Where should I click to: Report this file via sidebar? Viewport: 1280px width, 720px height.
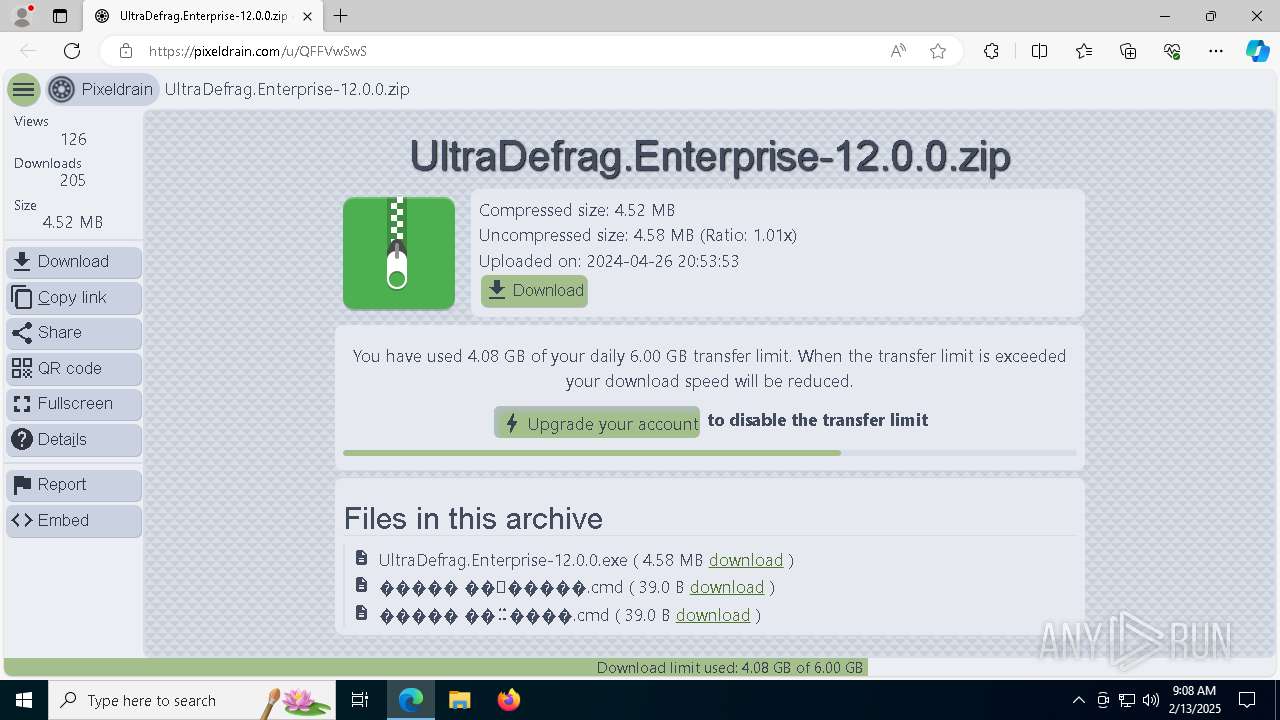pos(74,485)
